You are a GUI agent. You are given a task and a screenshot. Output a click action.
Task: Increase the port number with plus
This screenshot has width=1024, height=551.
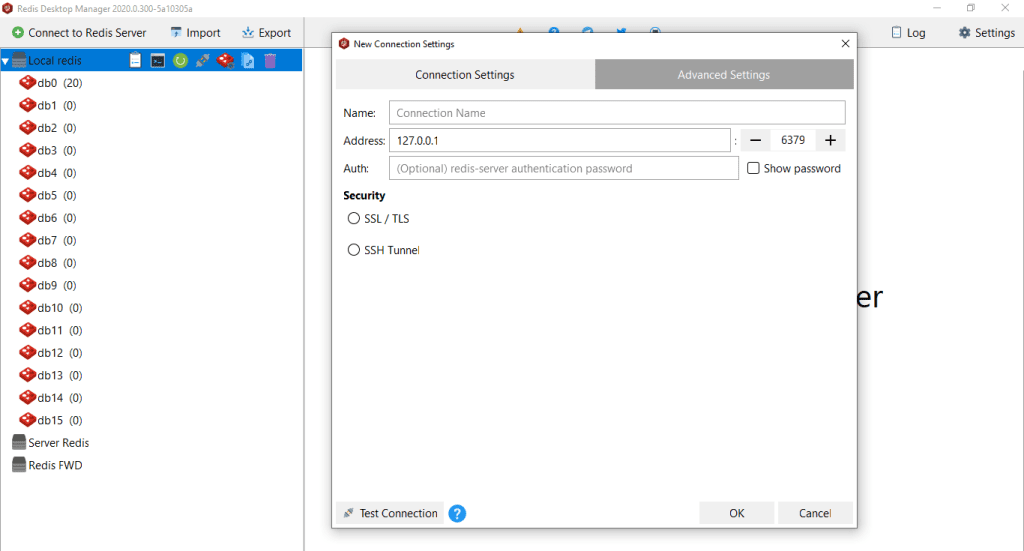830,140
